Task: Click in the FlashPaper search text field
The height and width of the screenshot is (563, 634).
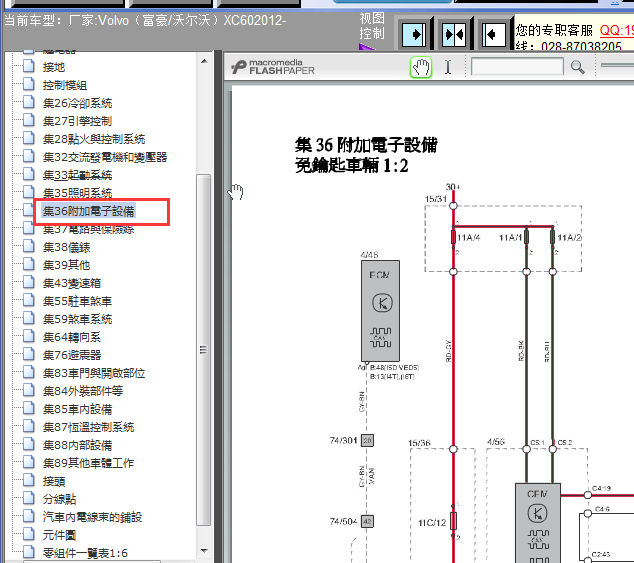Action: (517, 67)
